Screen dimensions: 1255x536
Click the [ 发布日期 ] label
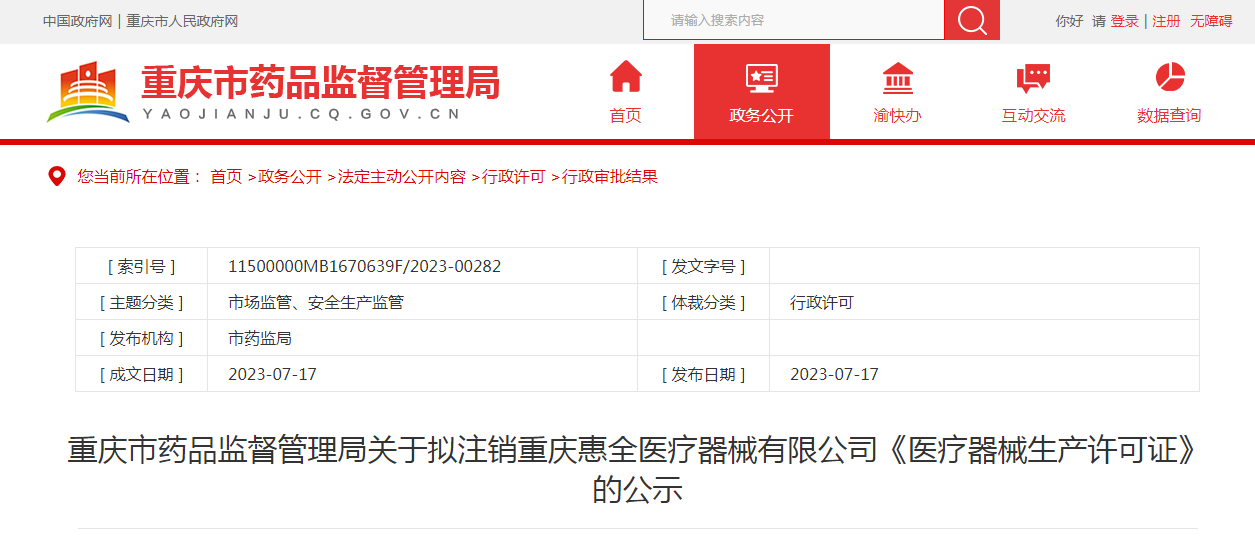[703, 374]
